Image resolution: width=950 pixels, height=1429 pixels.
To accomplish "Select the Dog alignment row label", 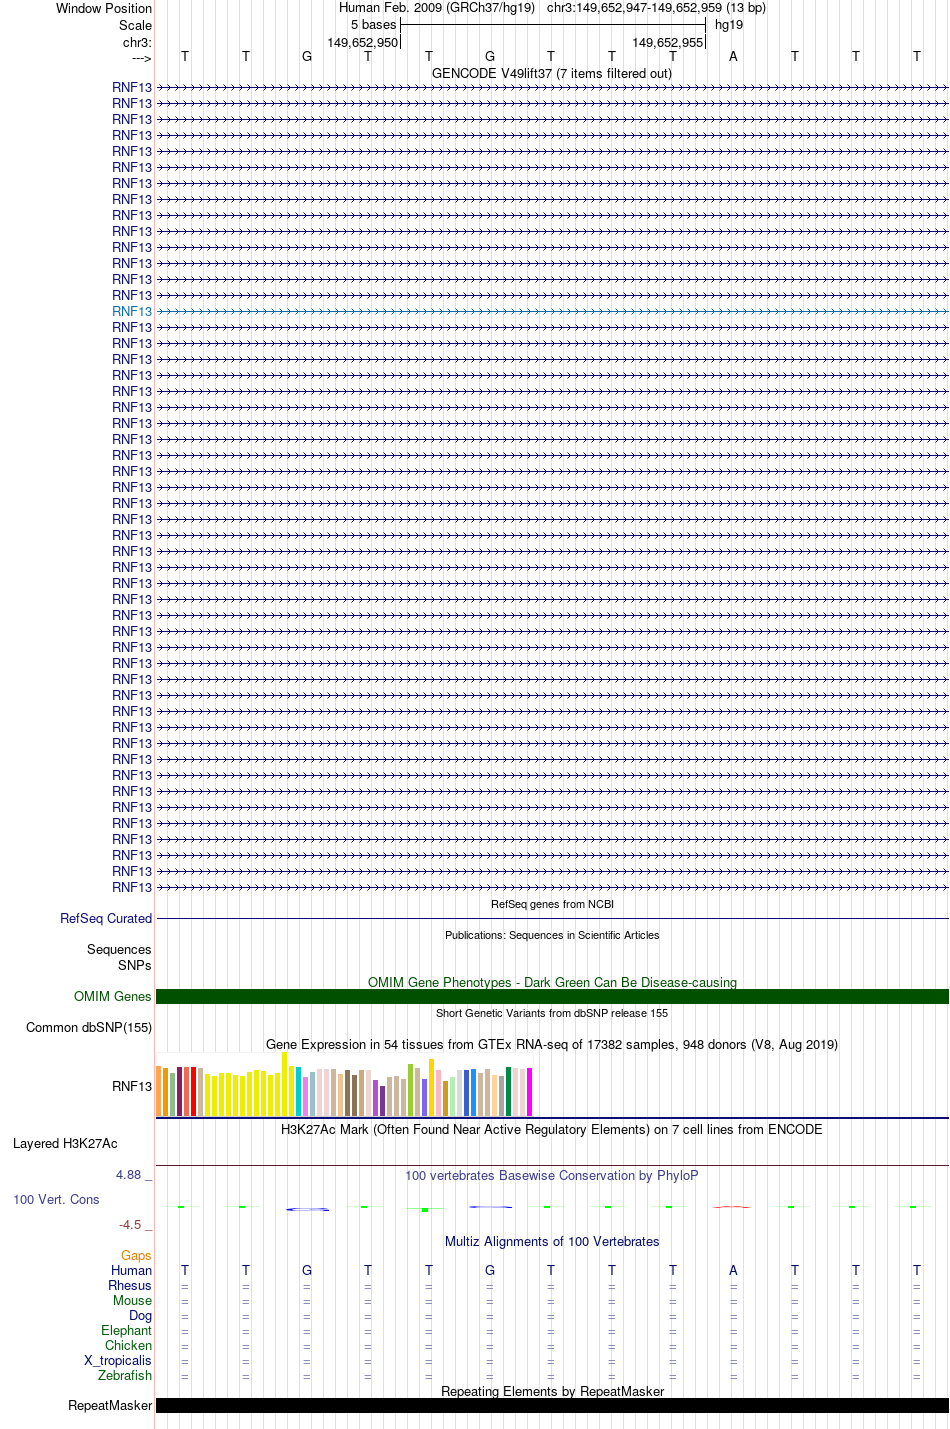I will [x=140, y=1315].
